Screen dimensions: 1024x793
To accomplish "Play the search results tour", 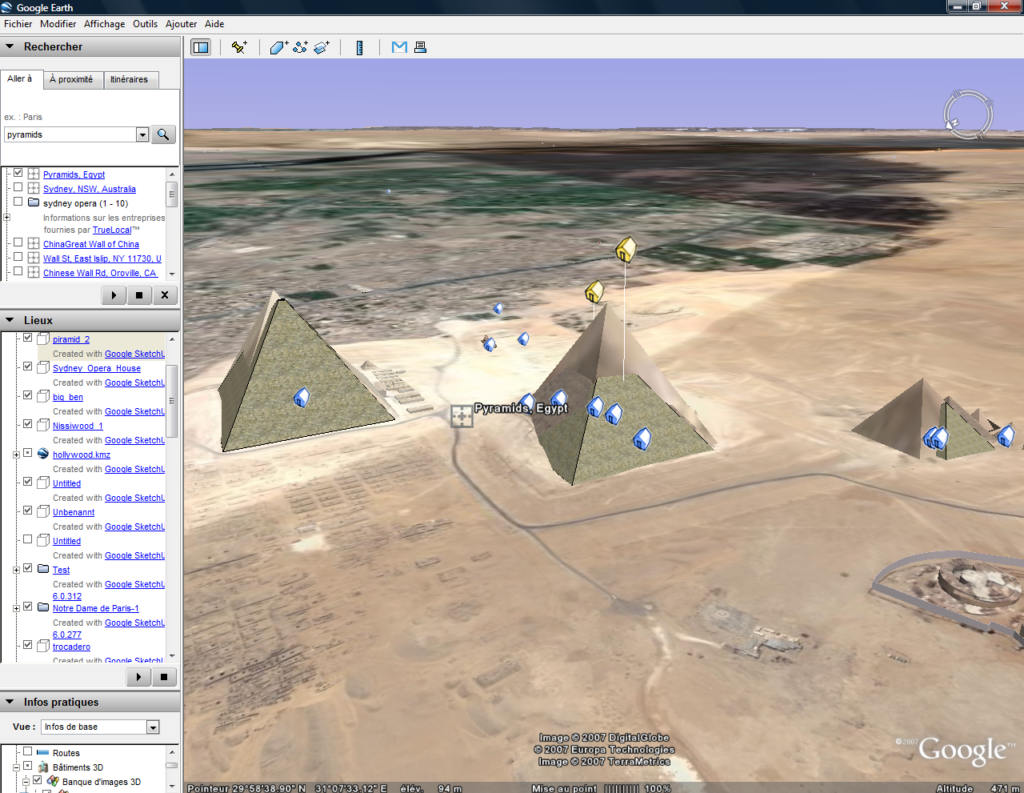I will (114, 295).
